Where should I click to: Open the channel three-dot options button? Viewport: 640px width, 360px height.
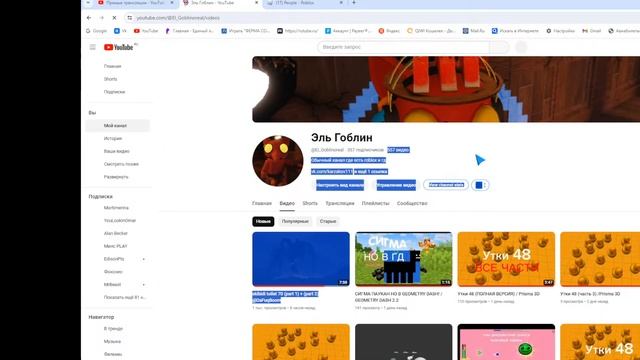[x=480, y=185]
